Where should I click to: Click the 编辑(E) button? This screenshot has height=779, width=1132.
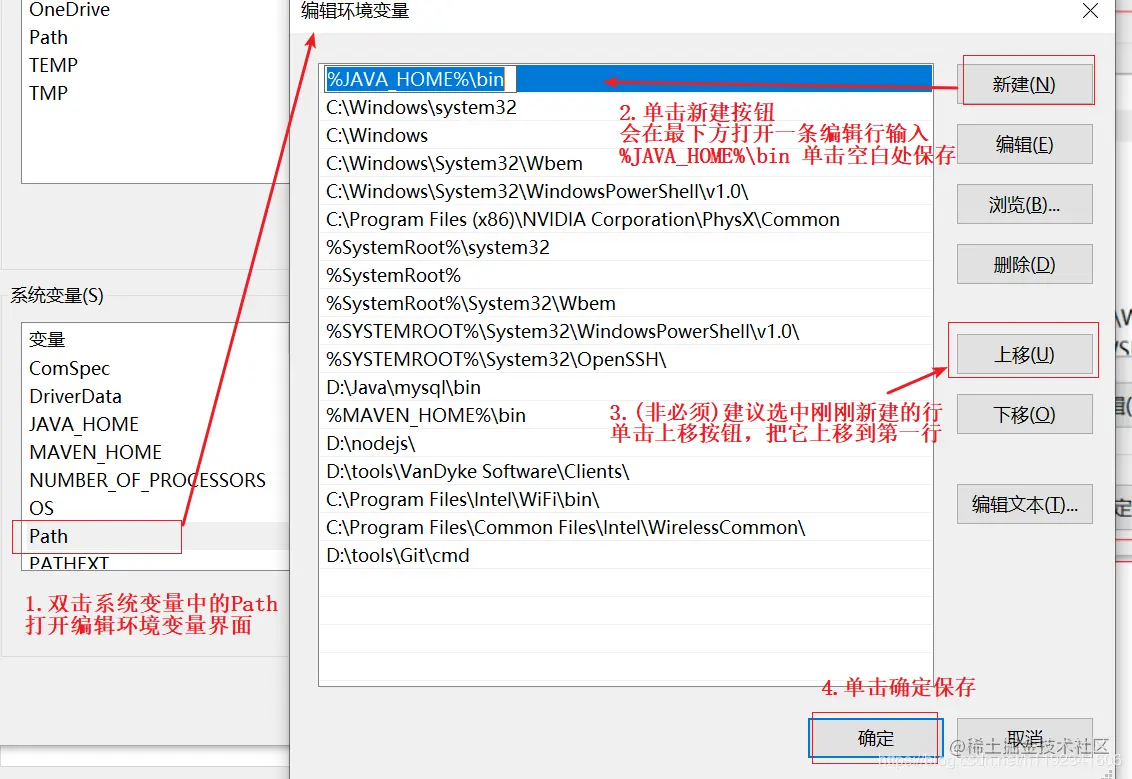tap(1024, 144)
